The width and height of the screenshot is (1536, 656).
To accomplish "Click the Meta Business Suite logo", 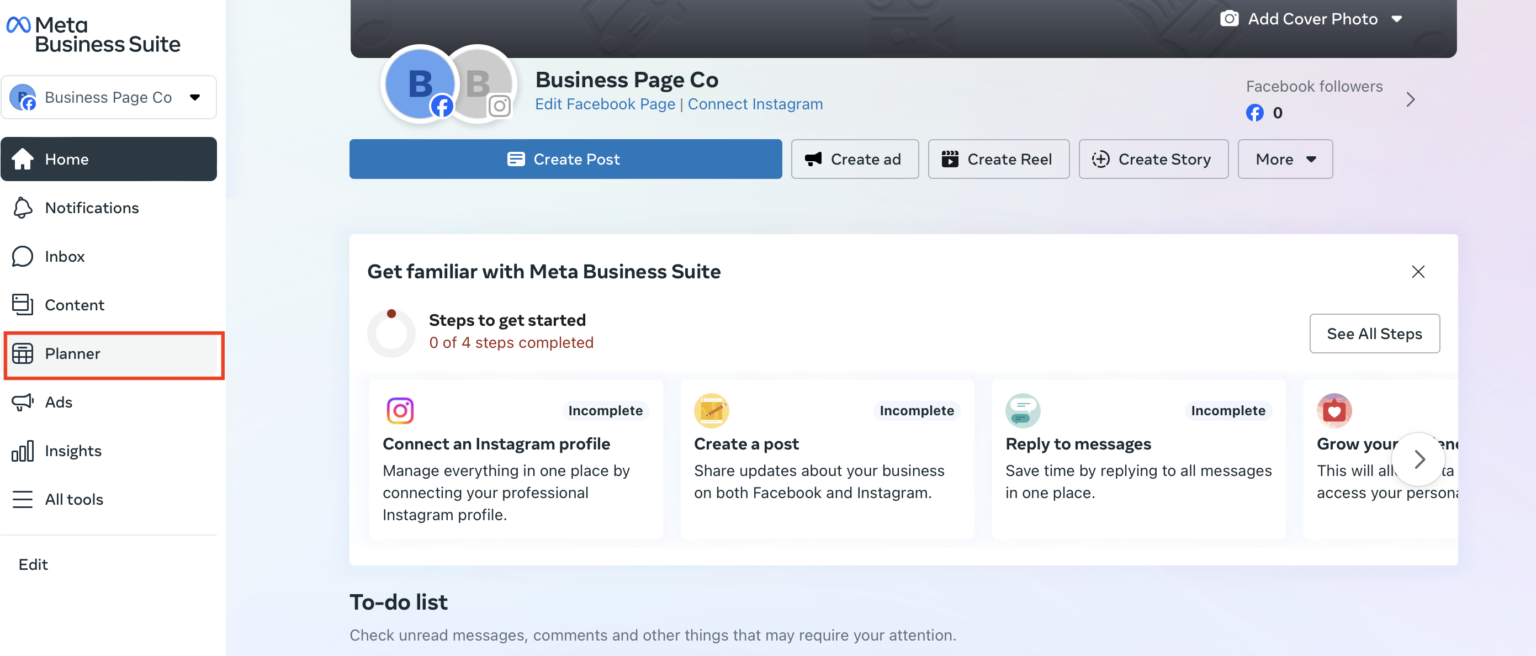I will point(93,34).
